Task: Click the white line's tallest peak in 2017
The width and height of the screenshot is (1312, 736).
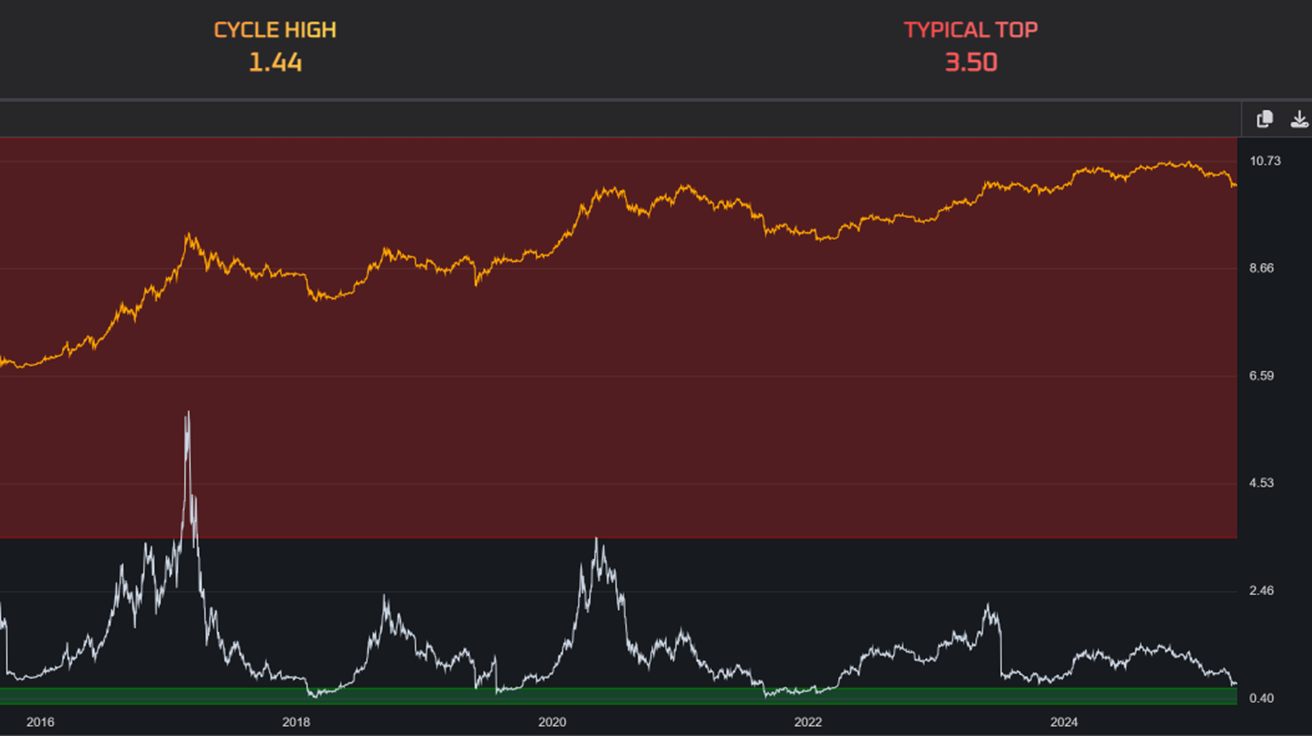Action: [x=187, y=413]
